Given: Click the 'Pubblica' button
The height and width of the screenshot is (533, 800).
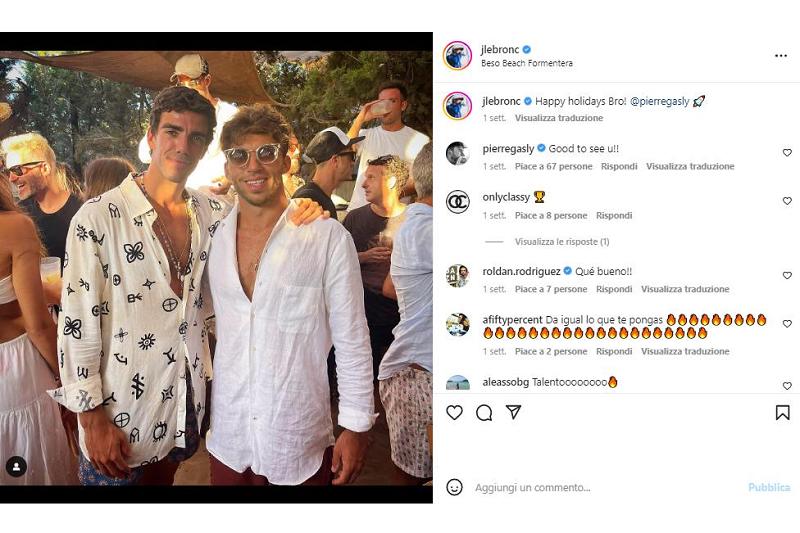Looking at the screenshot, I should tap(769, 488).
